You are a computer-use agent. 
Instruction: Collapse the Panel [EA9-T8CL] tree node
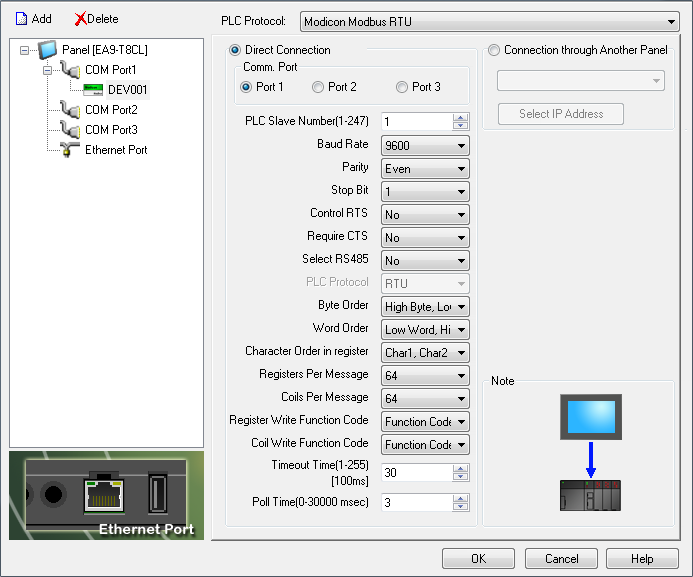(25, 50)
